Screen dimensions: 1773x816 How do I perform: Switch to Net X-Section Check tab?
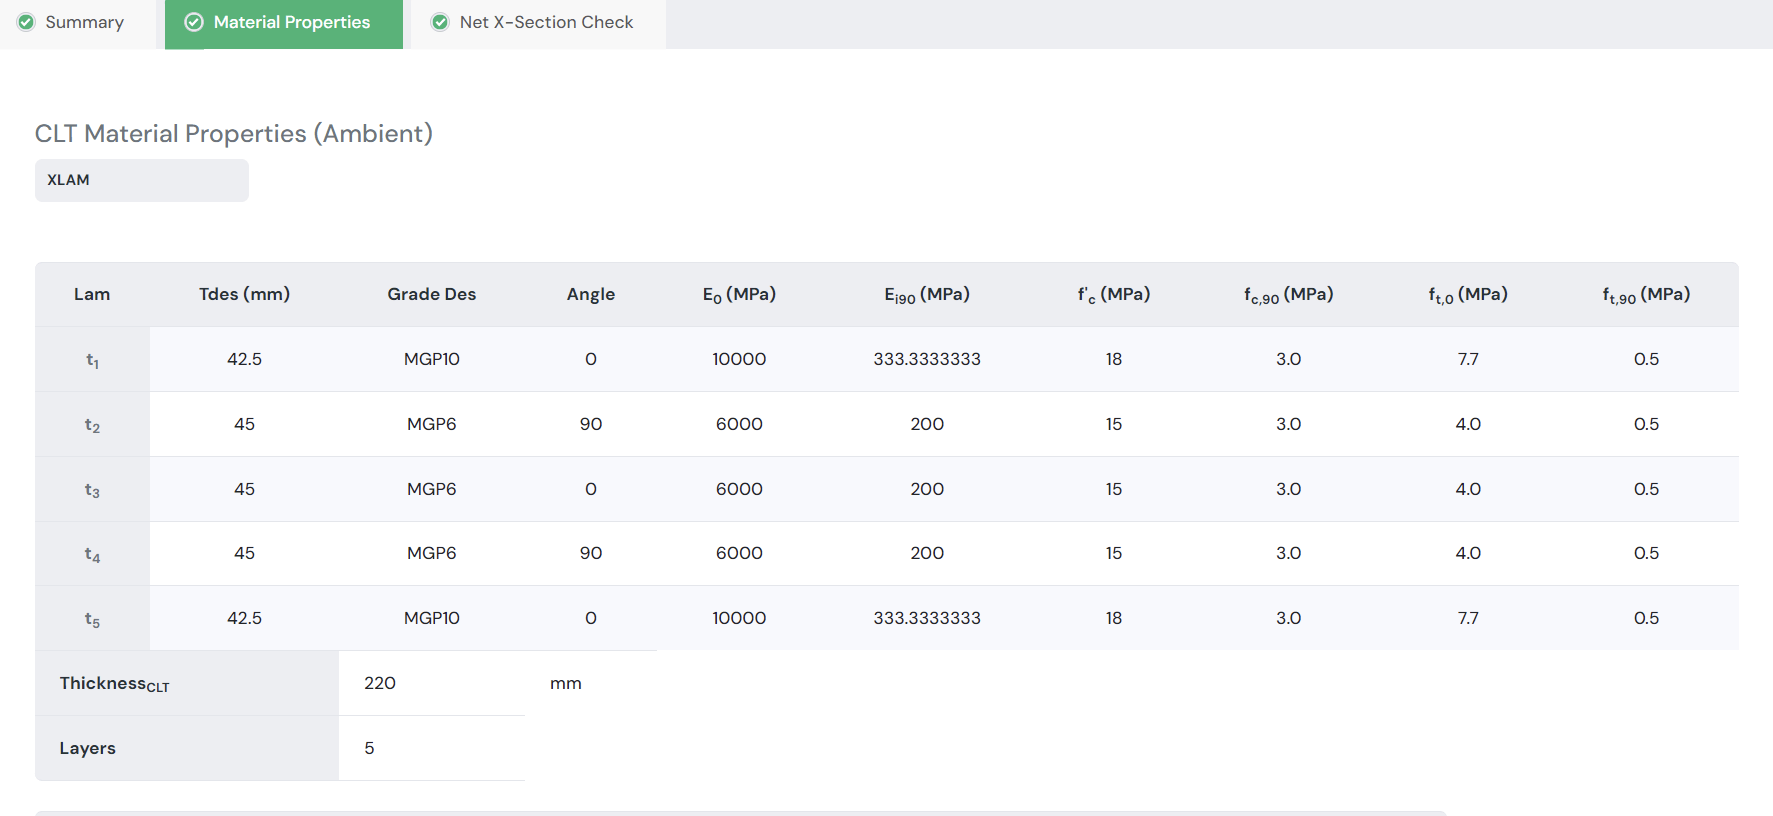coord(546,22)
